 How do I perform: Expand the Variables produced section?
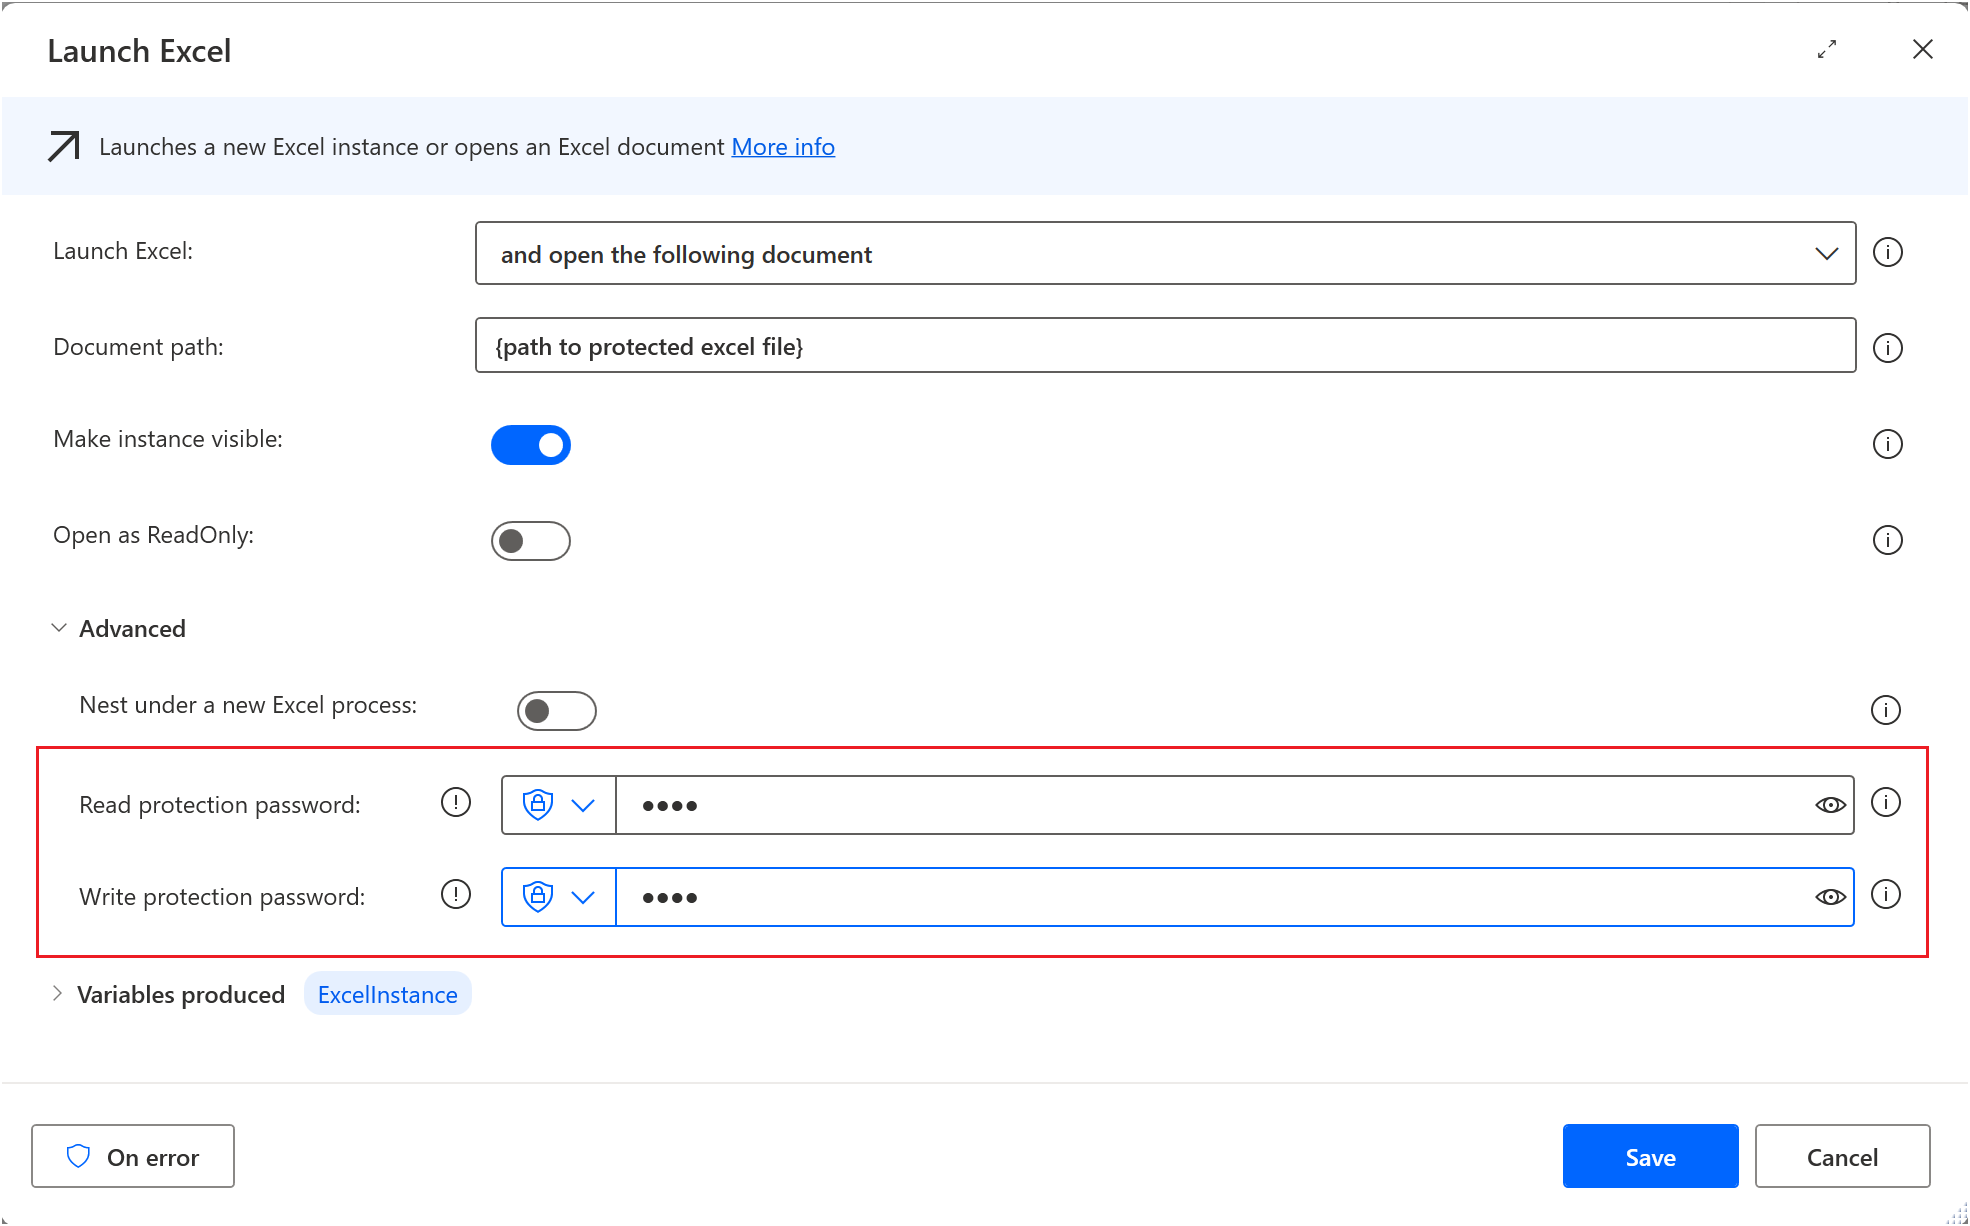tap(57, 993)
